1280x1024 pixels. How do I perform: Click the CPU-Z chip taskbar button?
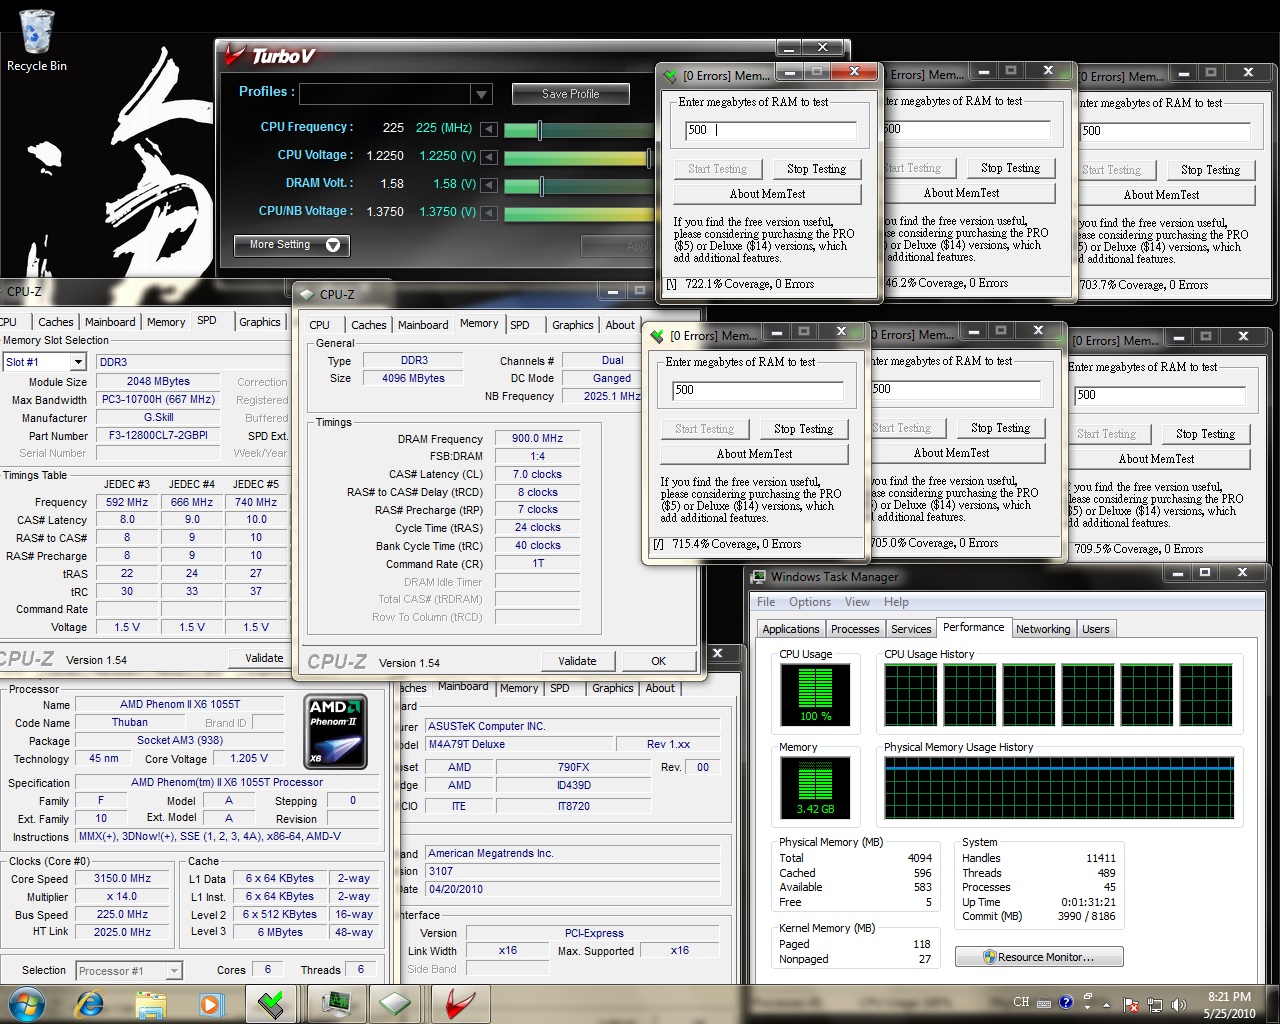[396, 1003]
